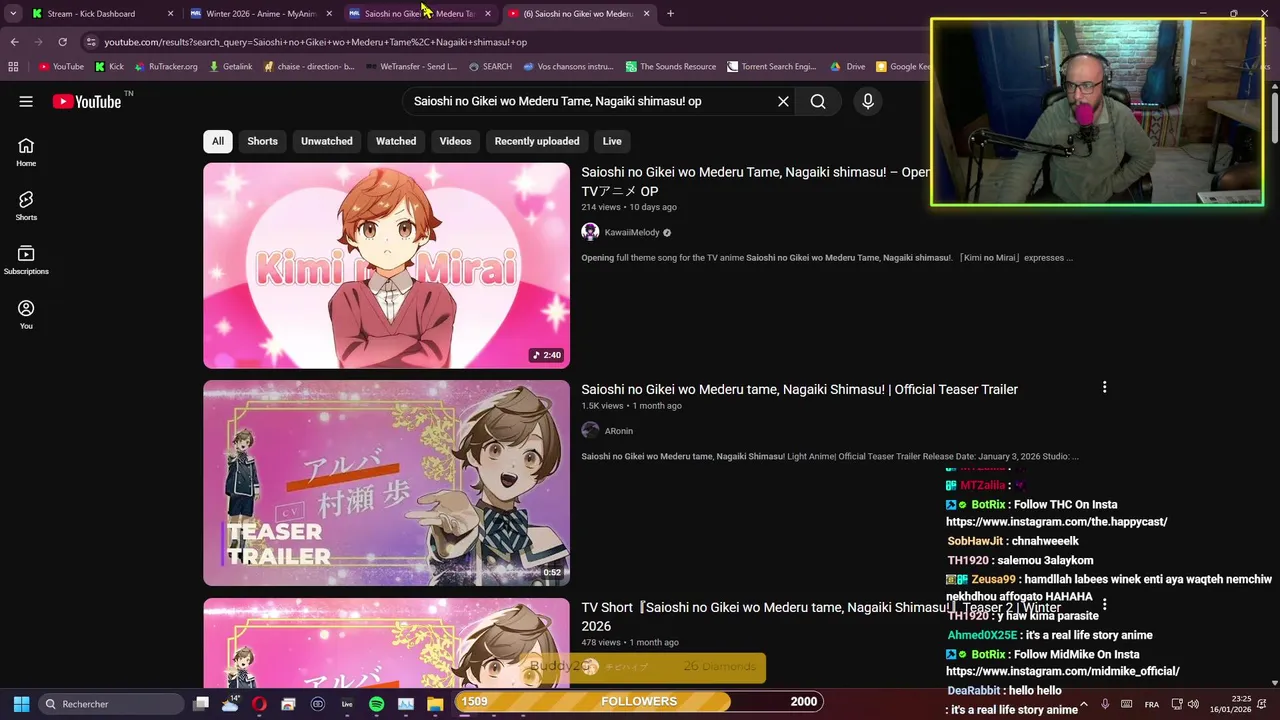Screen dimensions: 1280x720
Task: Open the YouTube bookmark
Action: (61, 67)
